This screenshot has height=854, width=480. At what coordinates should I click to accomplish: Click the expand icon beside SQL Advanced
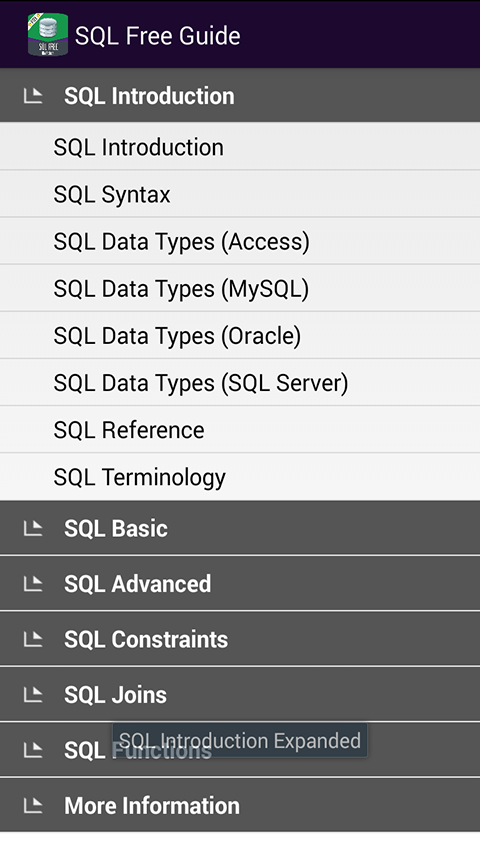coord(33,584)
